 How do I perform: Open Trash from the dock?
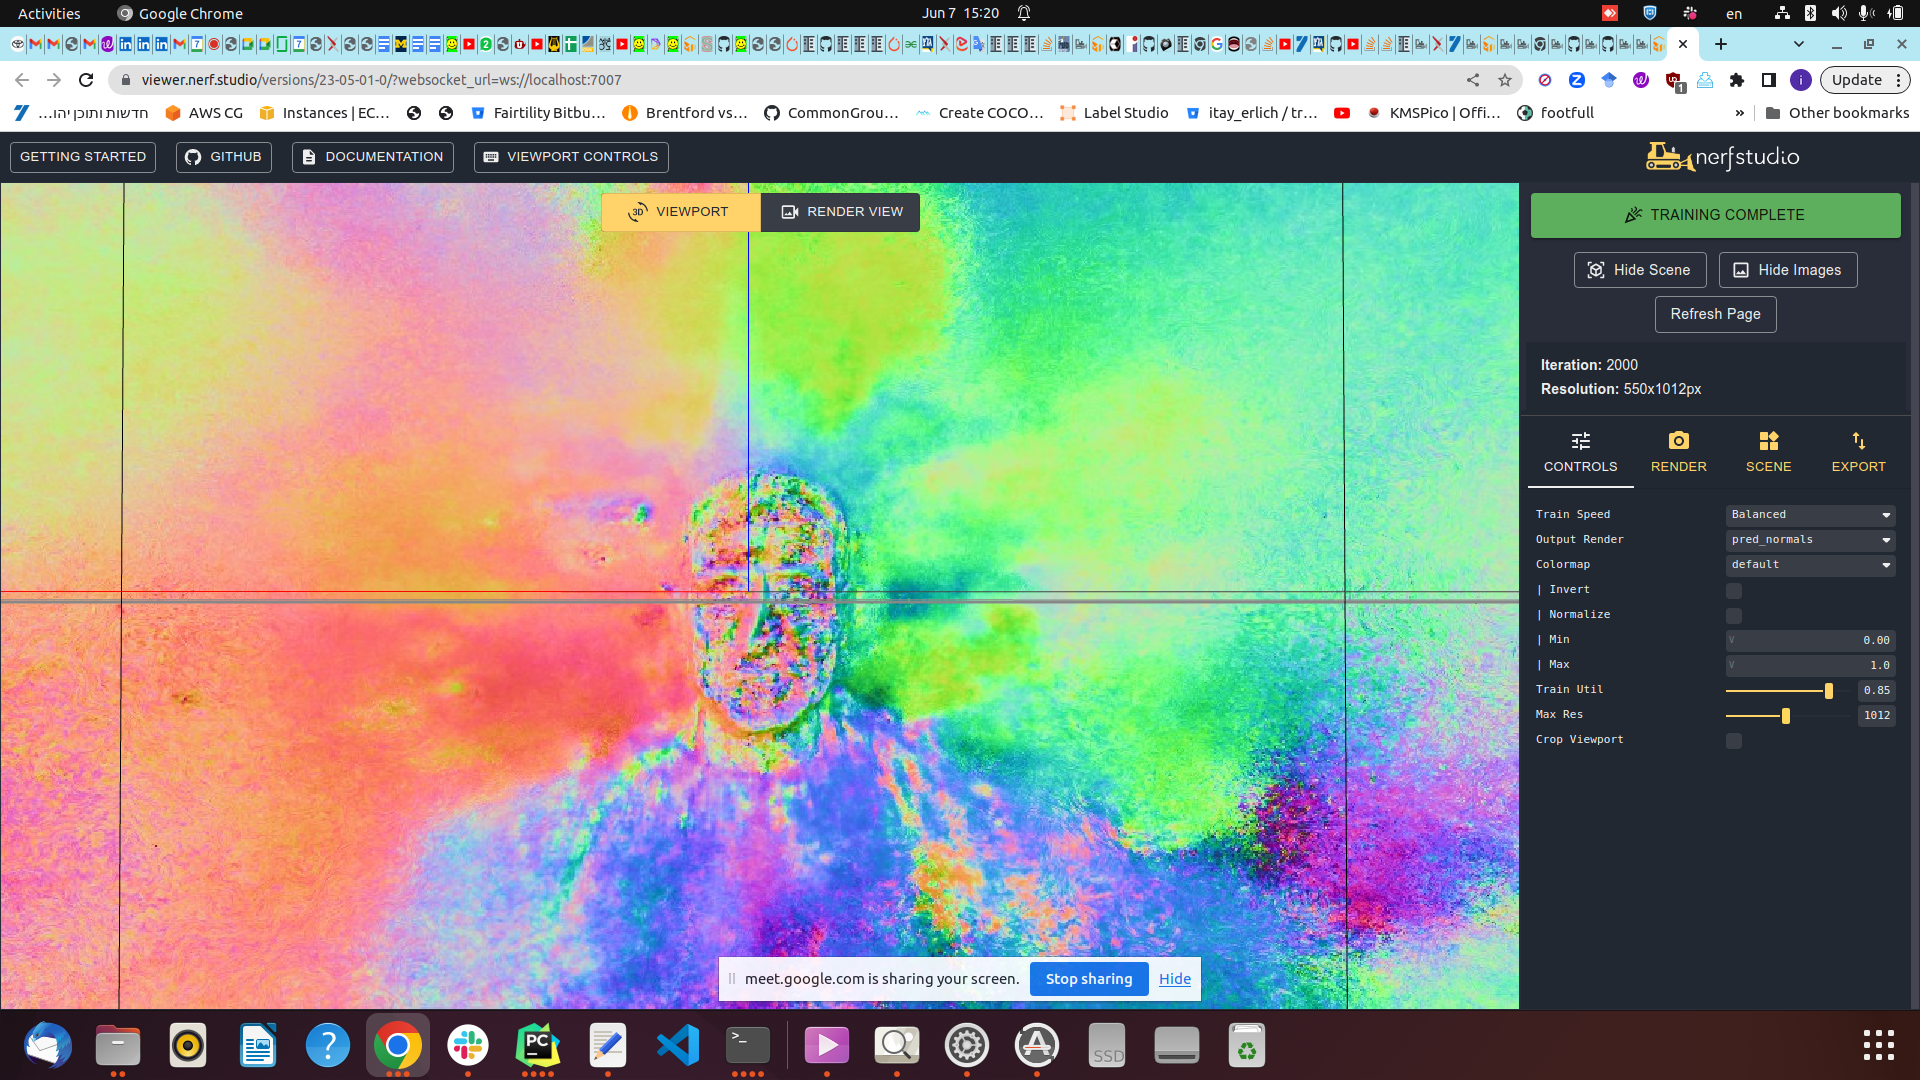tap(1247, 1046)
